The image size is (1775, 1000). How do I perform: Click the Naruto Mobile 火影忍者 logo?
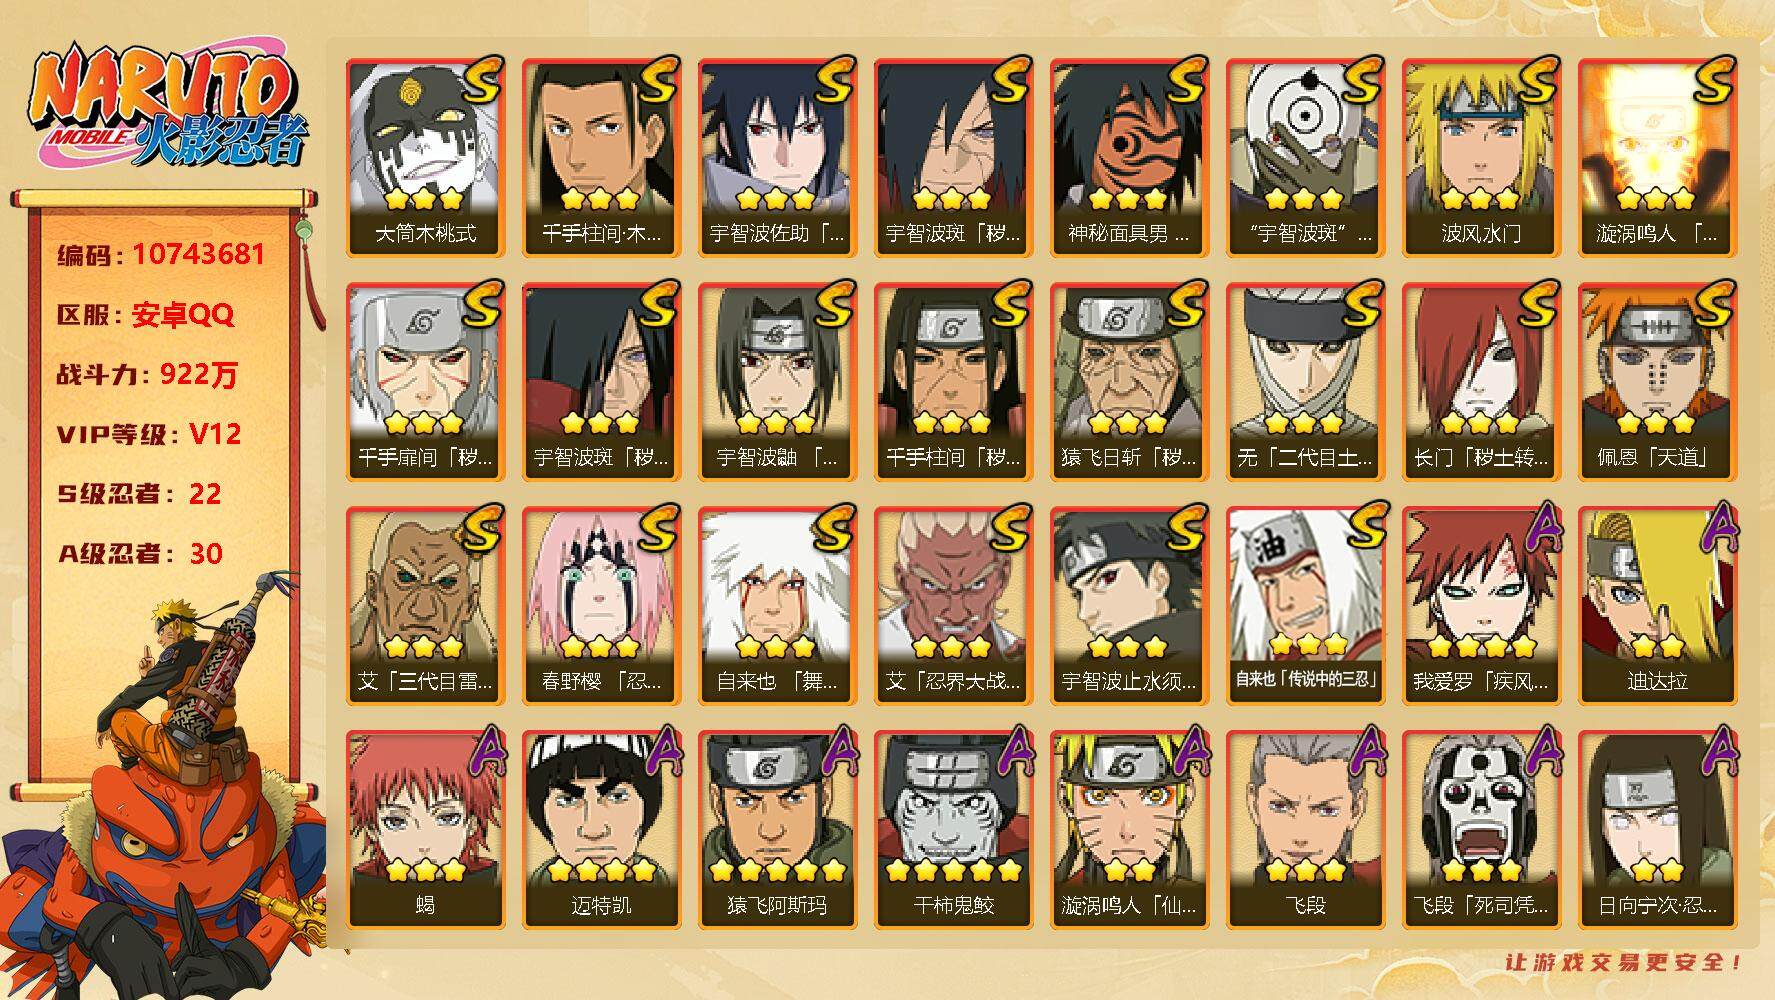tap(165, 107)
